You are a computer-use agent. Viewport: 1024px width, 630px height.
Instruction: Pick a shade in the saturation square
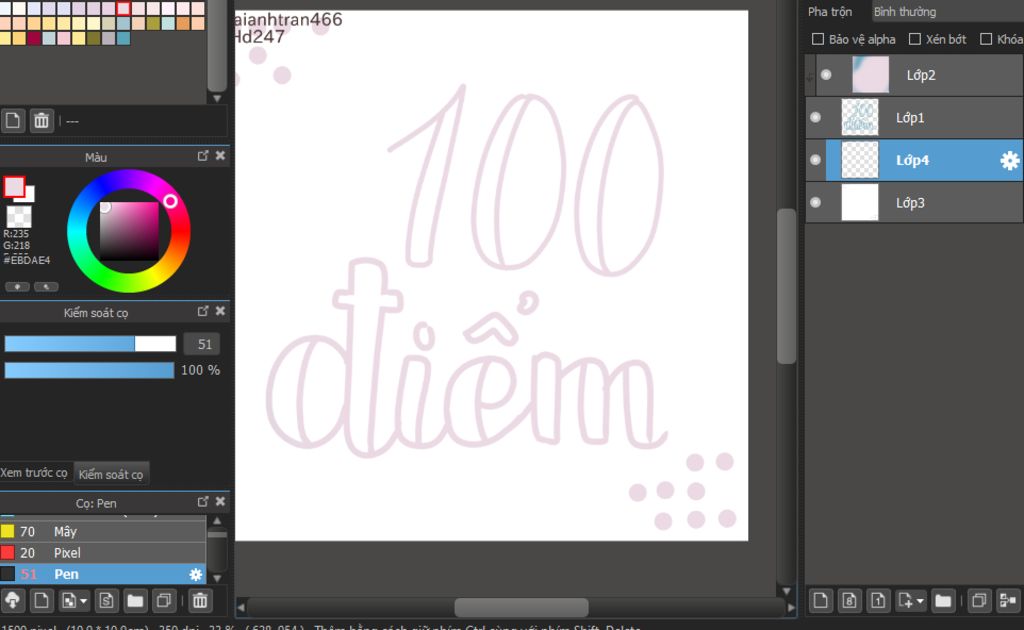(129, 231)
